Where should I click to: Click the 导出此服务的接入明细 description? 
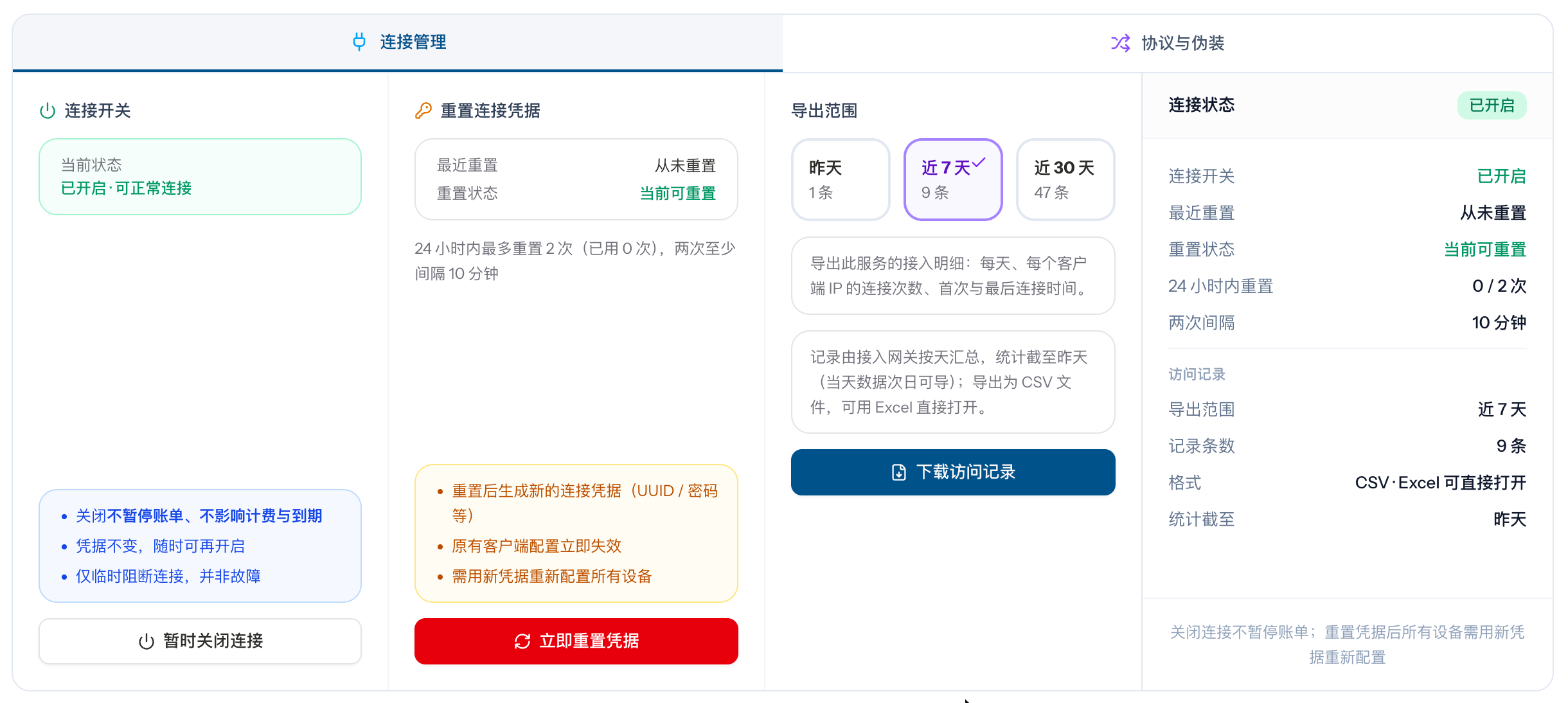[x=953, y=276]
